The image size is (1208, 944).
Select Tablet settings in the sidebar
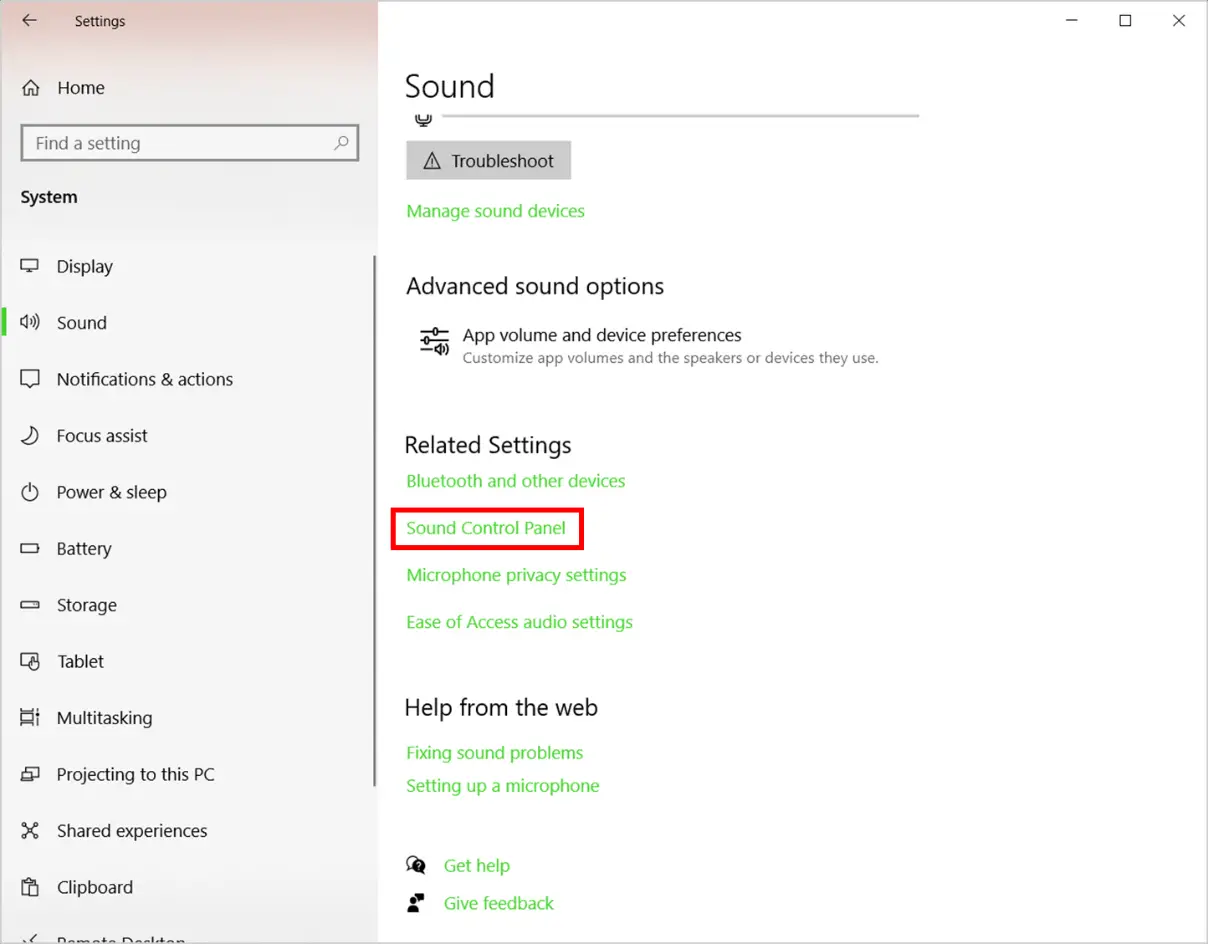(80, 661)
